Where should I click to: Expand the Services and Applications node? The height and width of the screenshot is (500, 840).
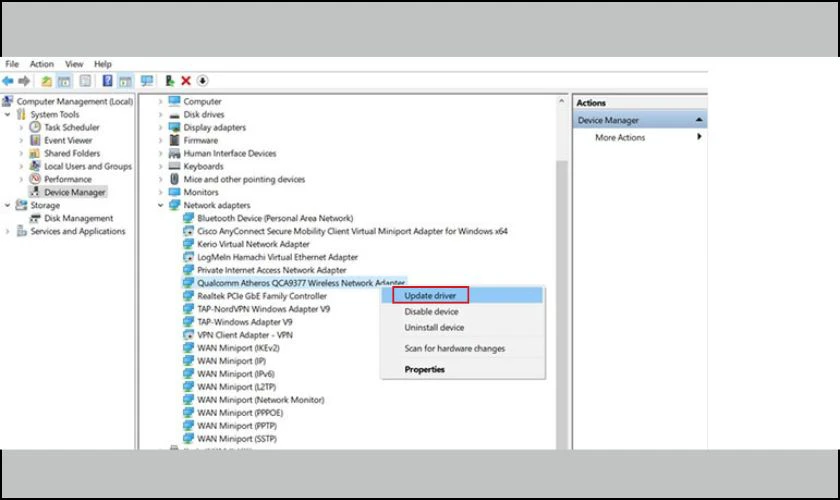[8, 231]
